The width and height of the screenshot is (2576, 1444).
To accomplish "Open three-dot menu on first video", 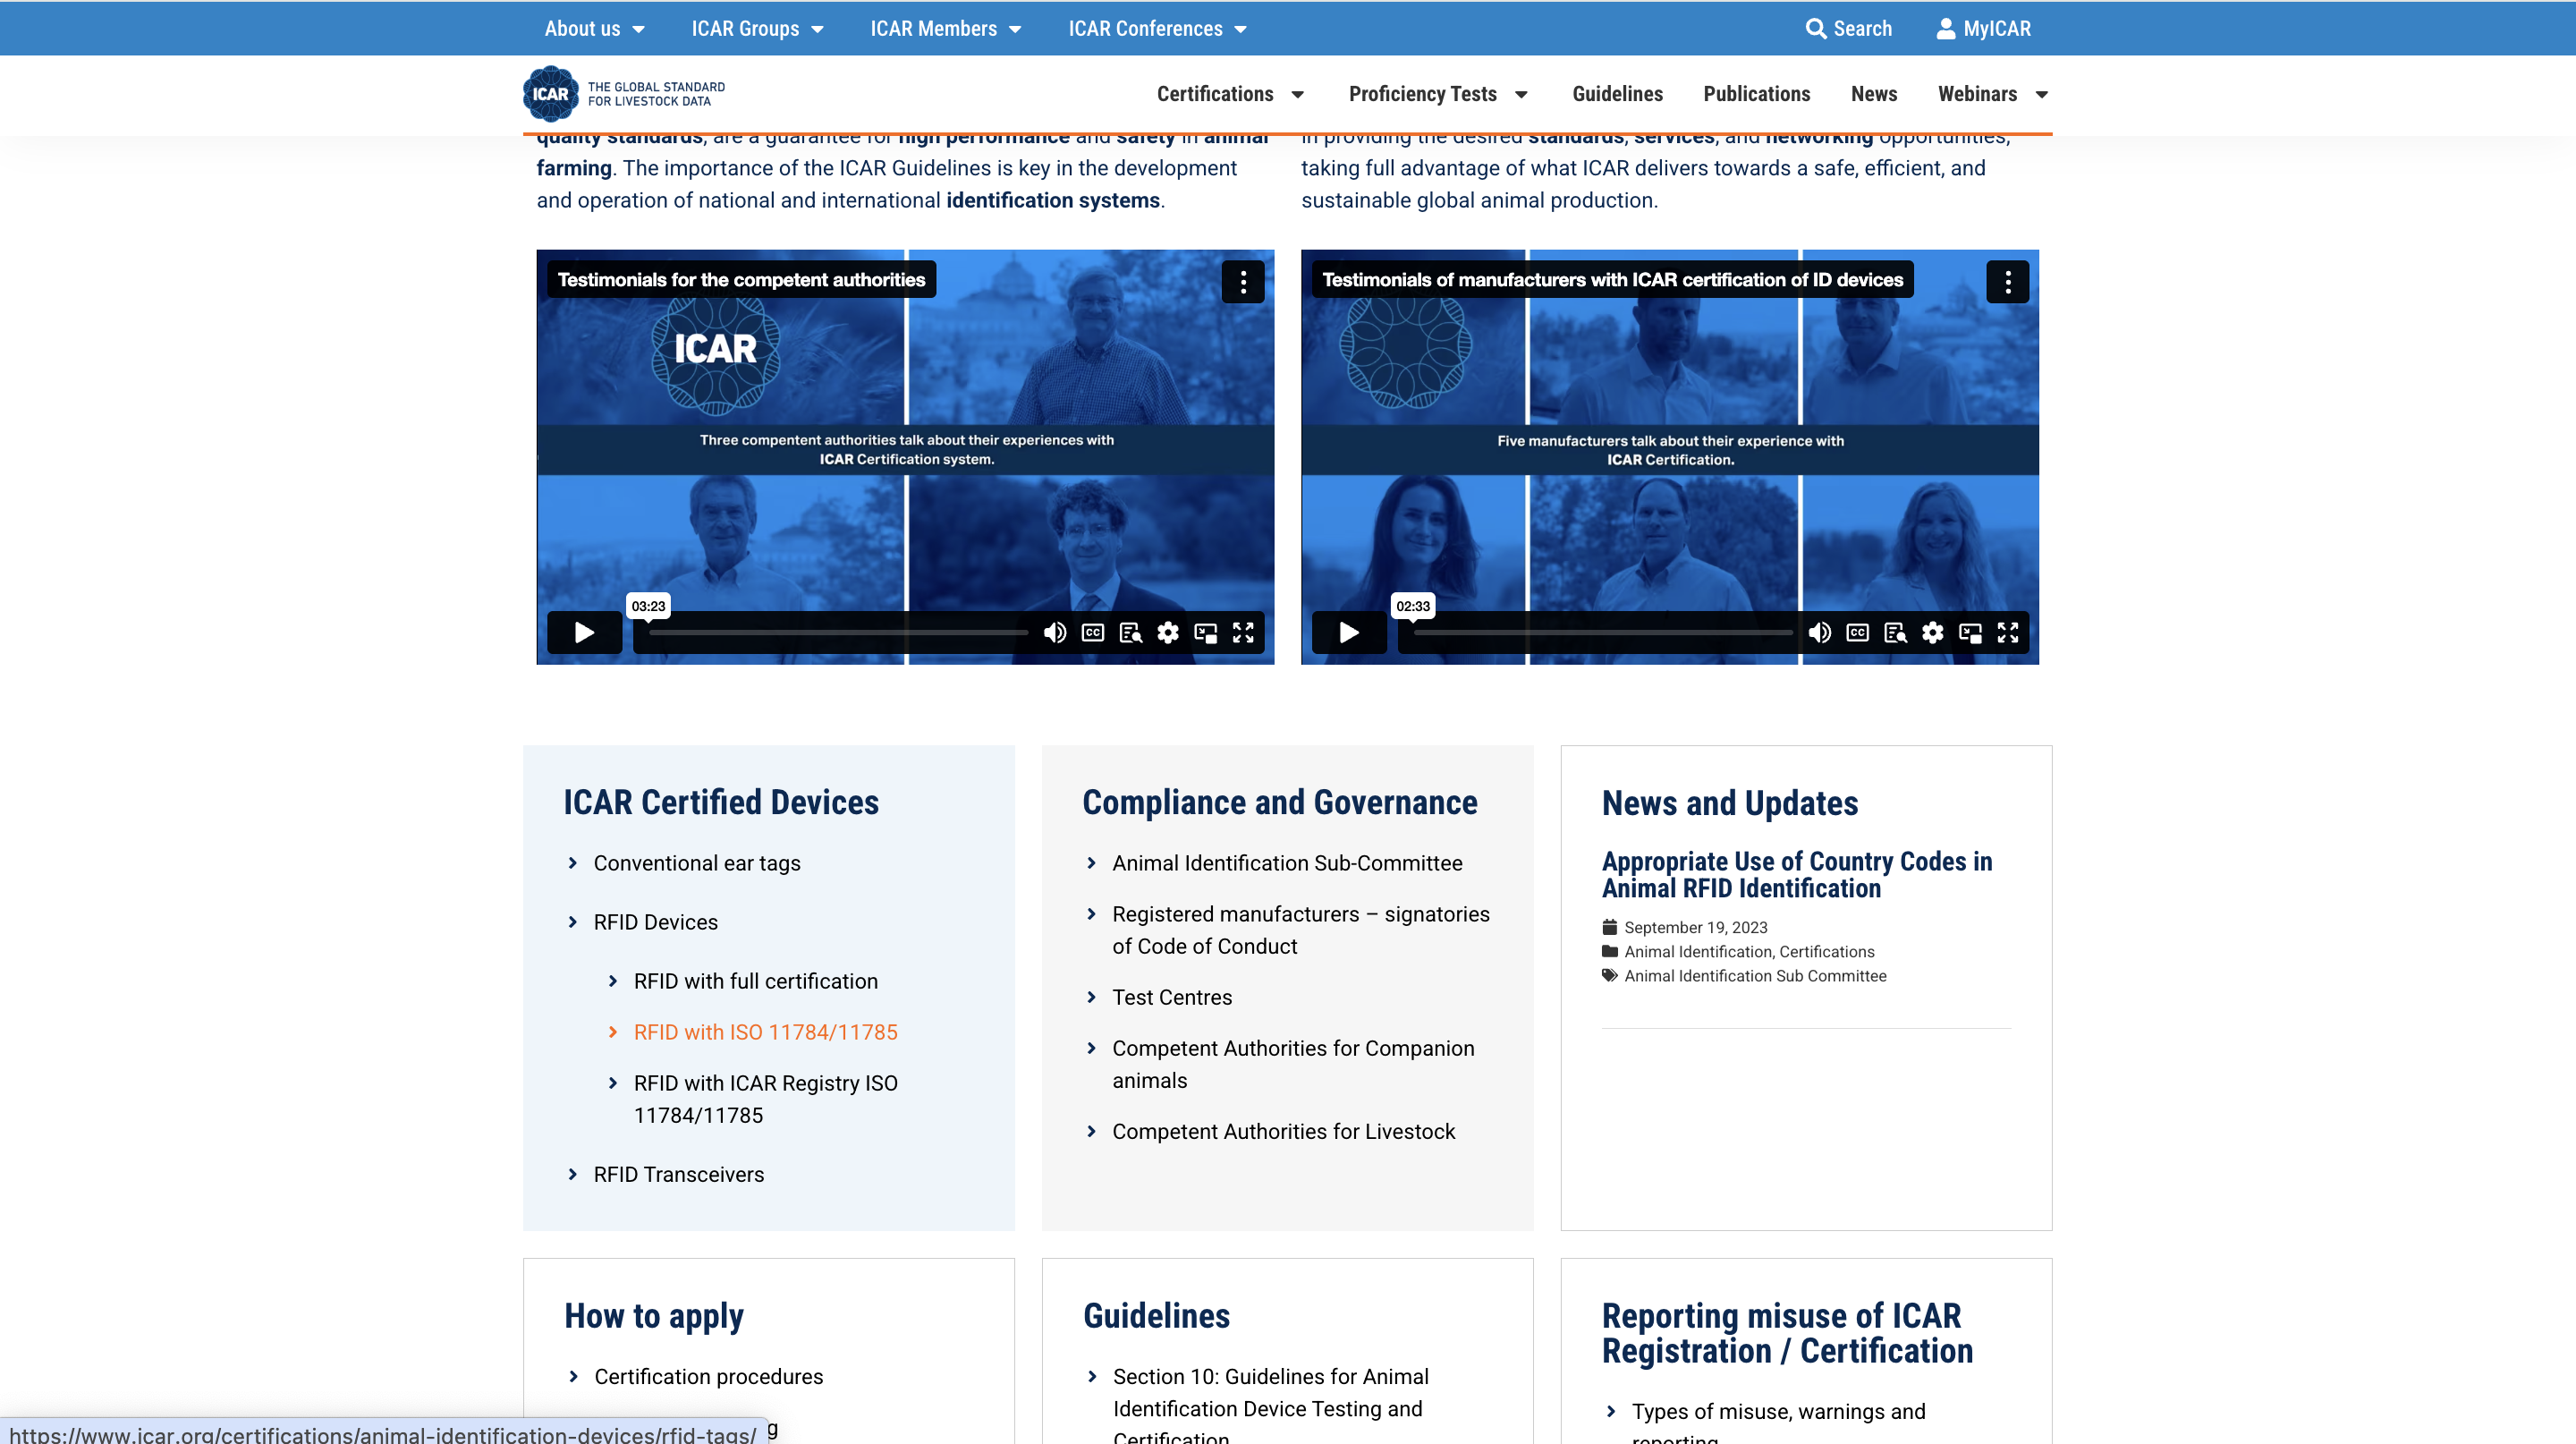I will (1242, 282).
